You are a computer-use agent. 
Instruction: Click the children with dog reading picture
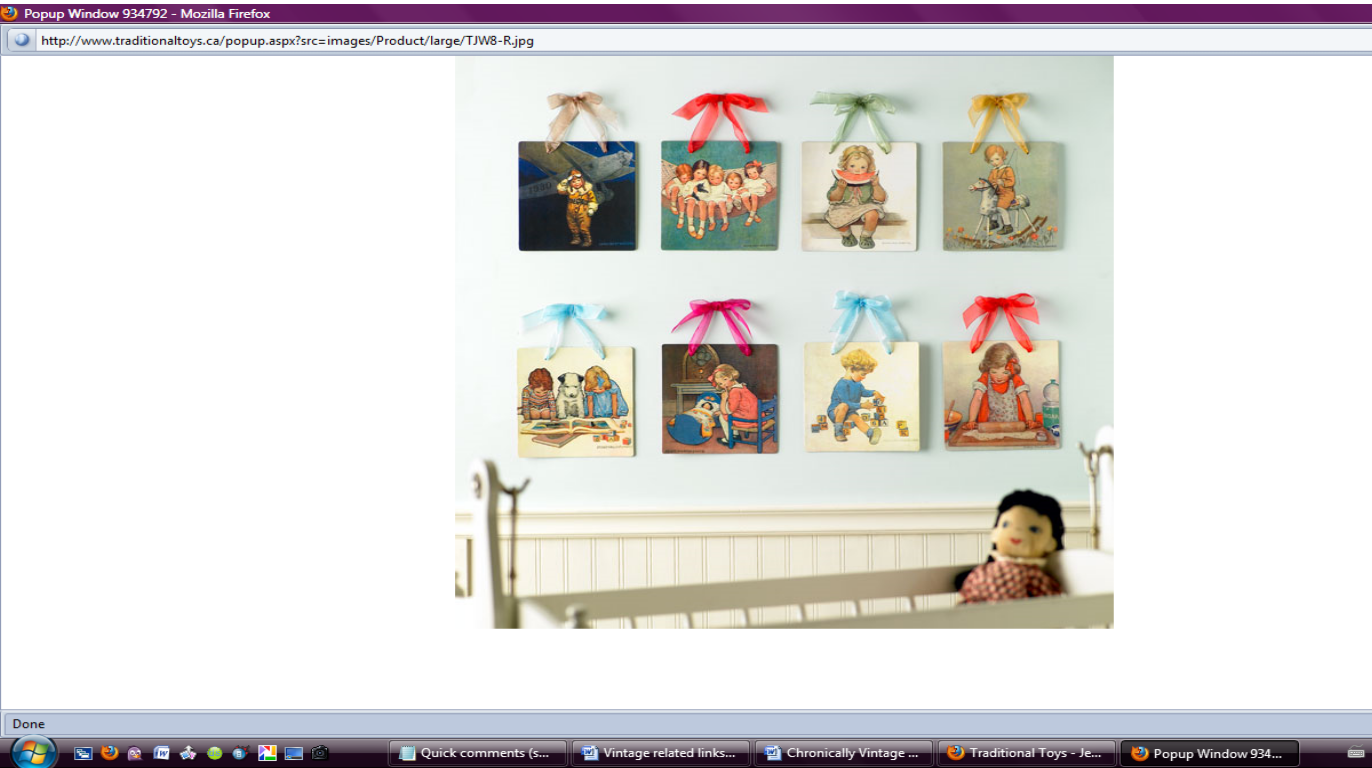(575, 401)
